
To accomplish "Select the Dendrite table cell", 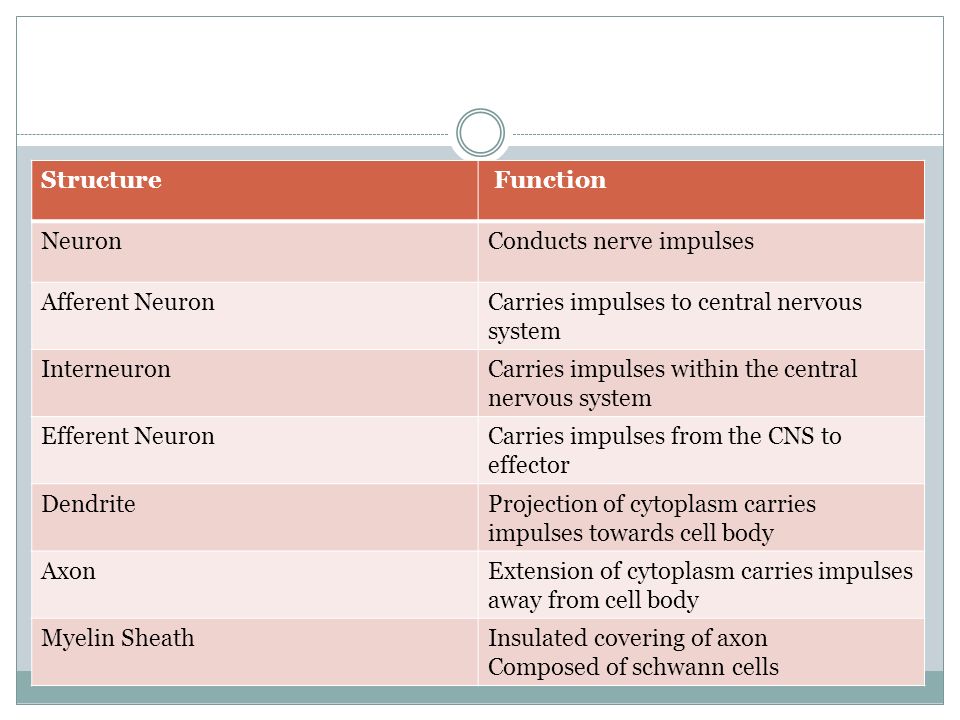I will [255, 517].
